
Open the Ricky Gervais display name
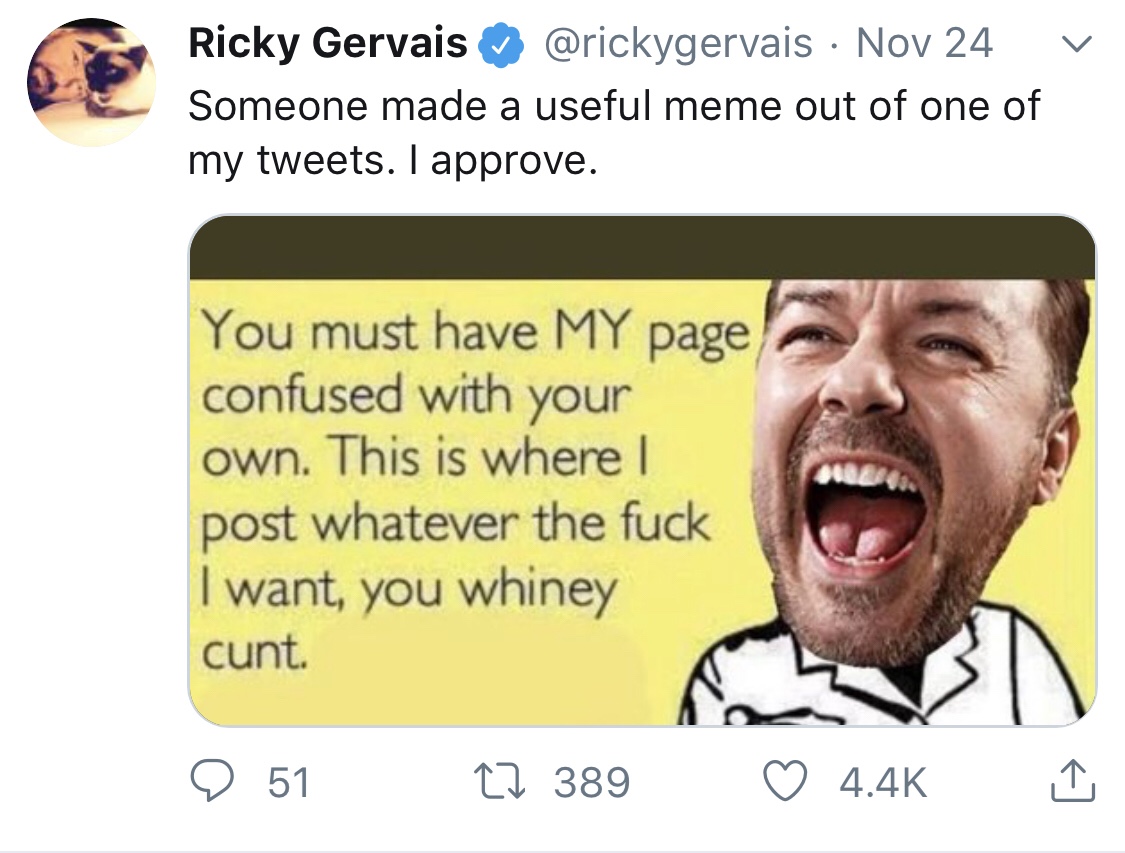pos(328,44)
